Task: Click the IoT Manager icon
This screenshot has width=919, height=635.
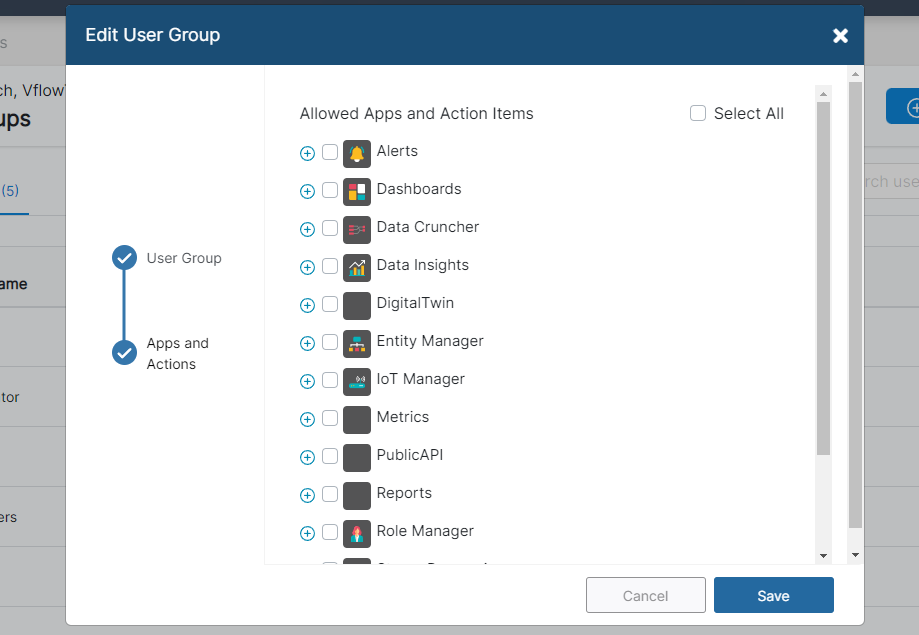Action: pyautogui.click(x=357, y=381)
